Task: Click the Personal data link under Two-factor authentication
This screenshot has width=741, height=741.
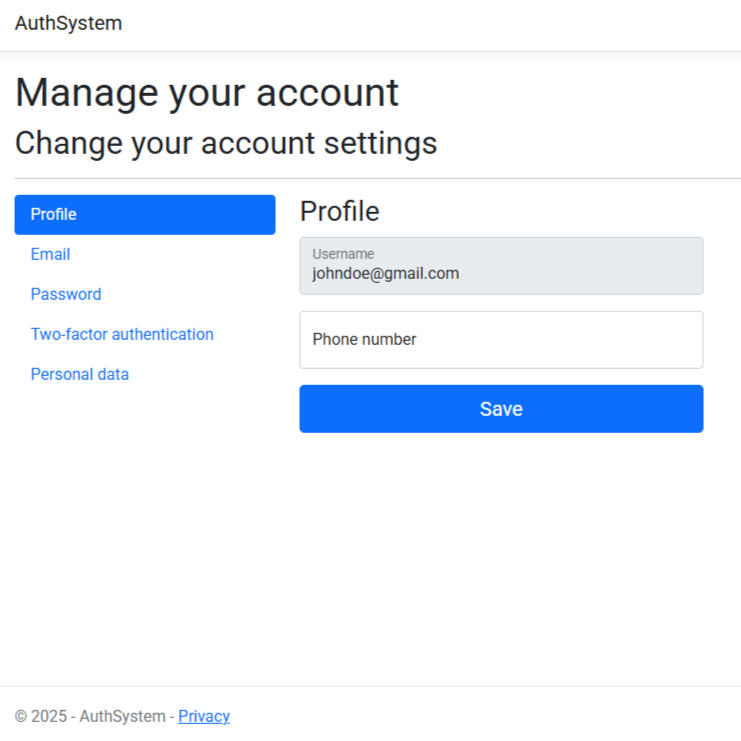Action: 80,375
